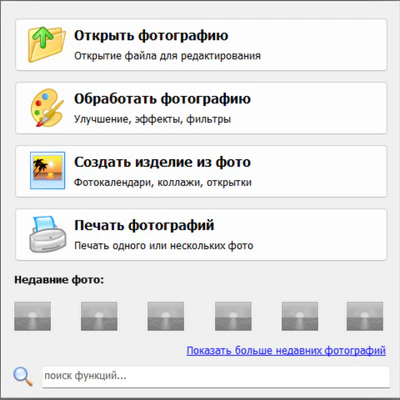Viewport: 400px width, 400px height.
Task: Choose Создать изделие из фото
Action: 201,171
